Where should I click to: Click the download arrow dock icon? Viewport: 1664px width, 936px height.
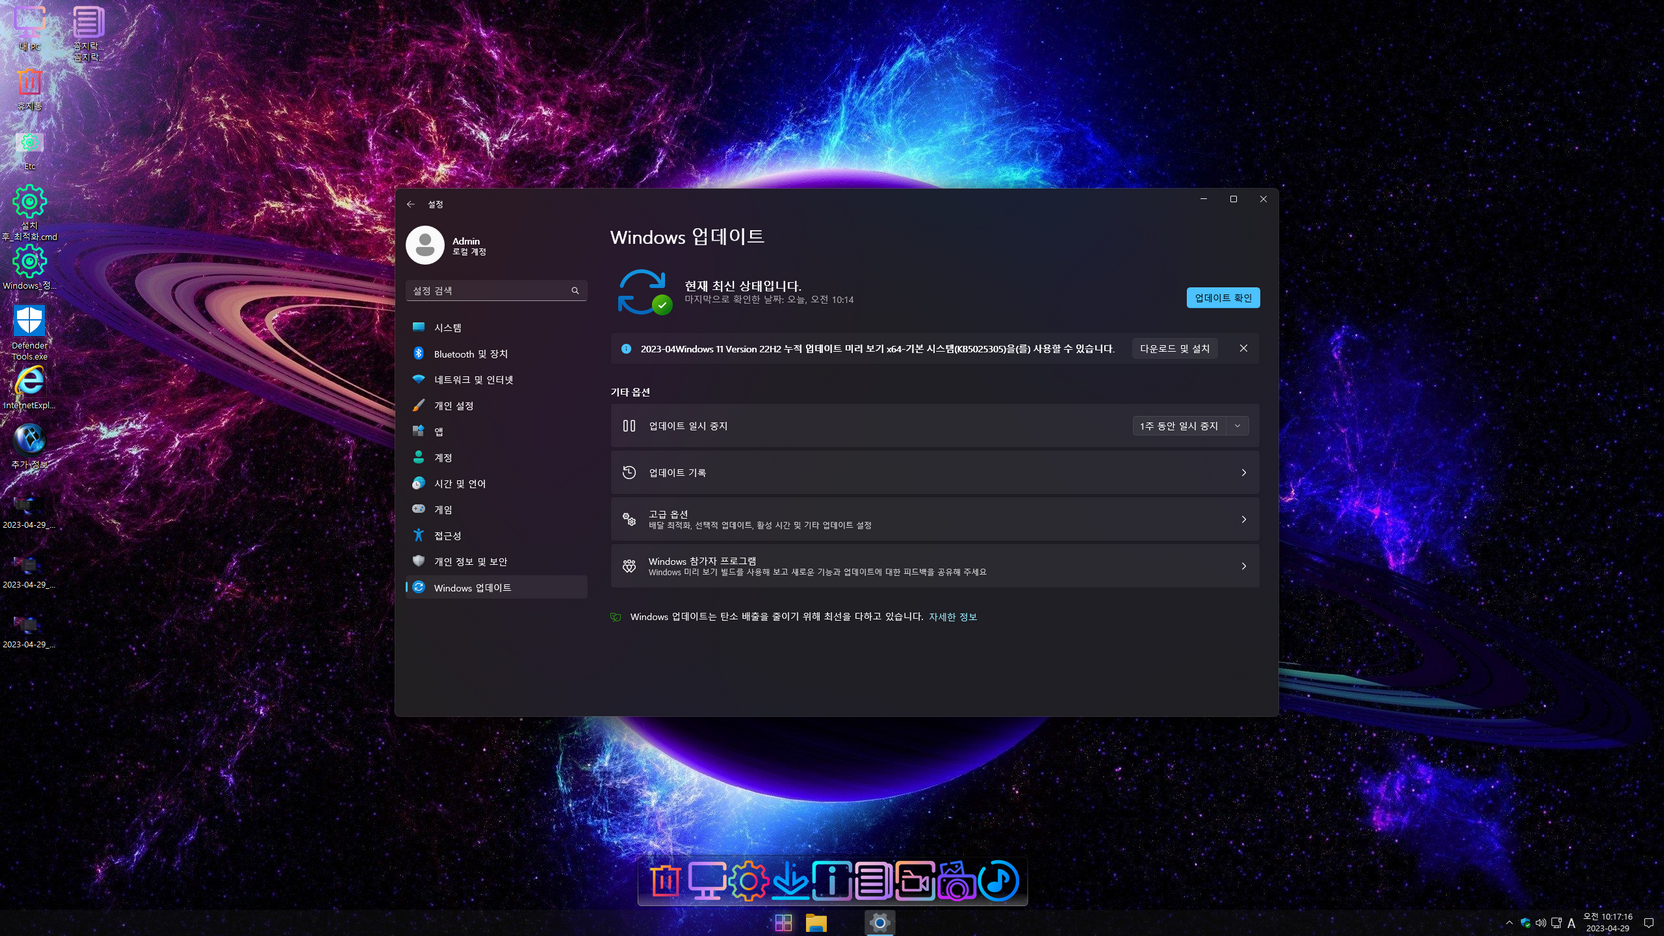(x=790, y=881)
